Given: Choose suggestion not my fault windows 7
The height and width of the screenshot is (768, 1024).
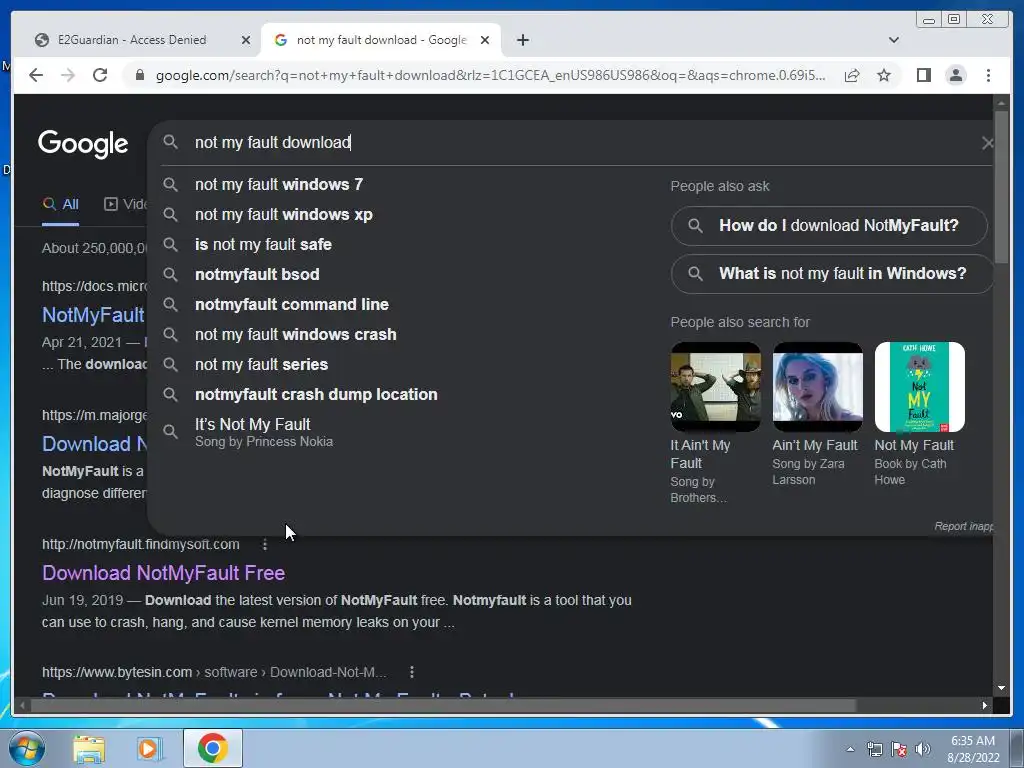Looking at the screenshot, I should click(278, 184).
